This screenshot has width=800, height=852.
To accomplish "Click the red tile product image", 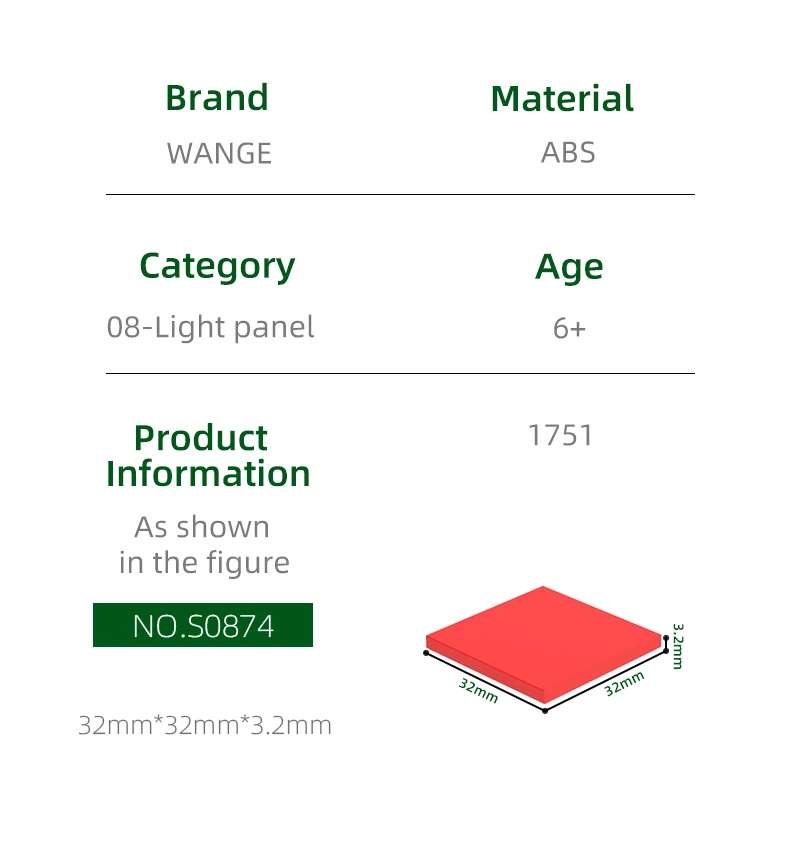I will (543, 644).
